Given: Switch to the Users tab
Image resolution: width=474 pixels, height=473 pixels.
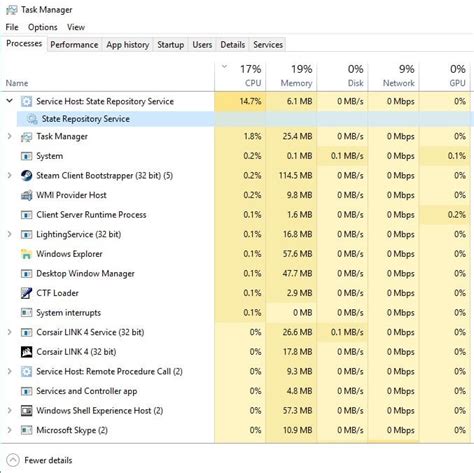Looking at the screenshot, I should tap(202, 45).
